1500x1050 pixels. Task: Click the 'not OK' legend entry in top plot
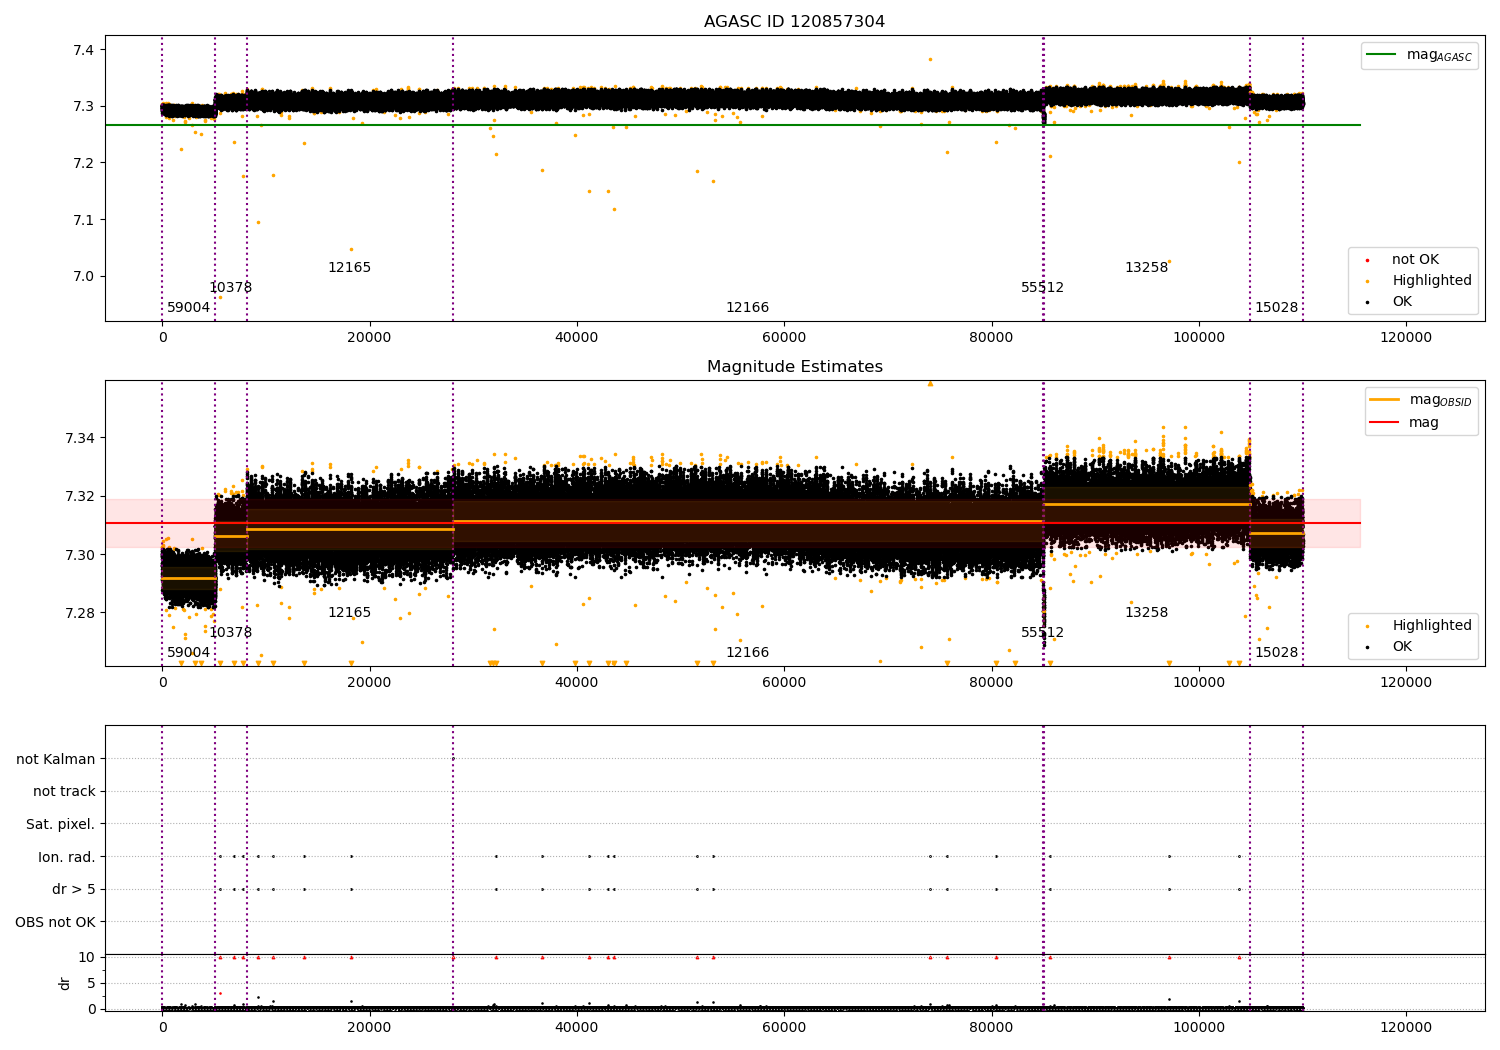coord(1415,260)
